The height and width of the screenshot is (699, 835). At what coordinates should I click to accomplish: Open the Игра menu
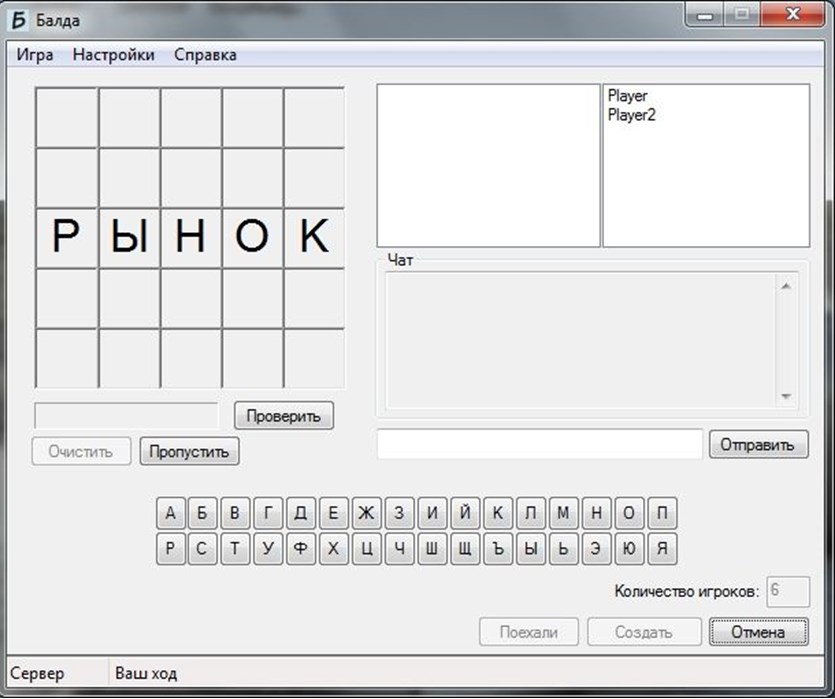(x=35, y=55)
